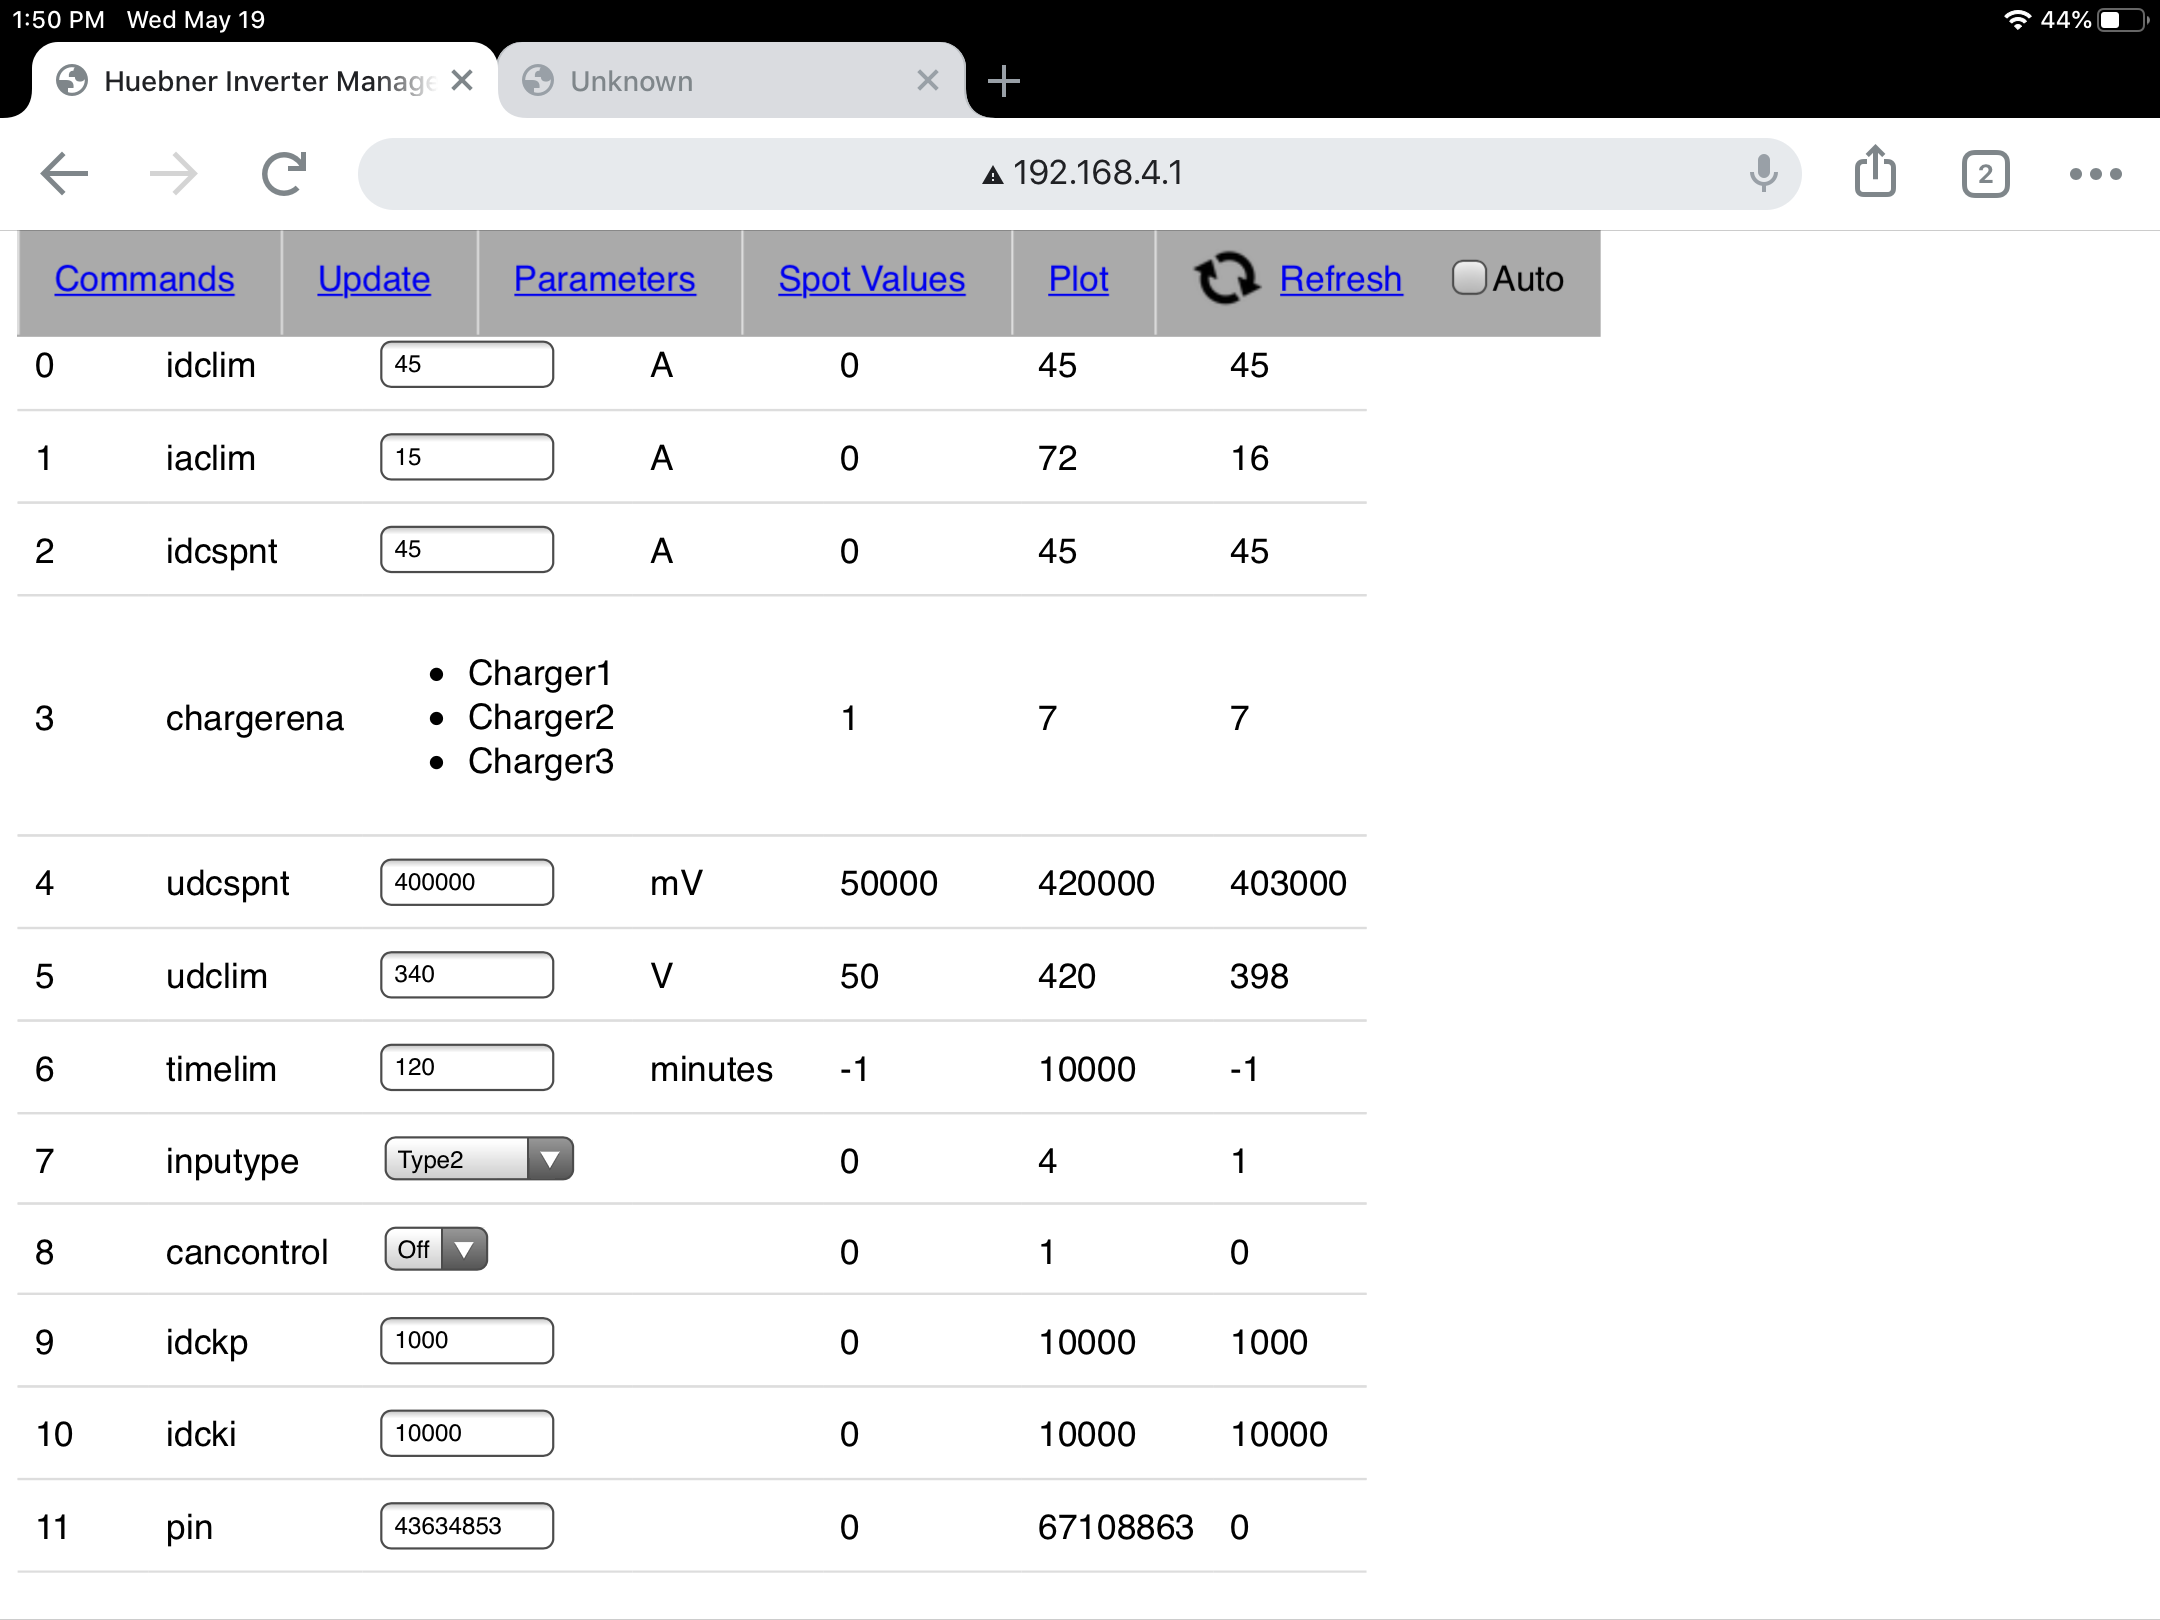Focus the pin number input field
This screenshot has height=1620, width=2160.
466,1526
